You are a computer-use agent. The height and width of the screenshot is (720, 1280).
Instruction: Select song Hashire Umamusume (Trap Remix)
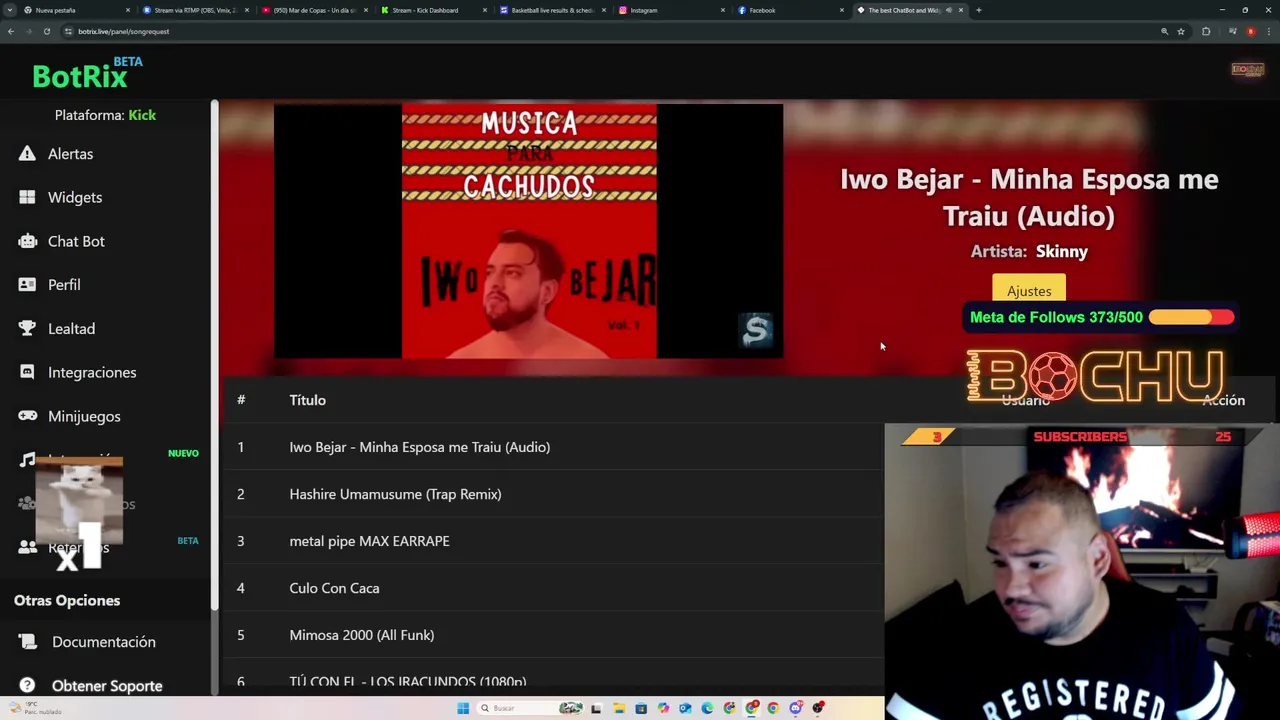552,494
